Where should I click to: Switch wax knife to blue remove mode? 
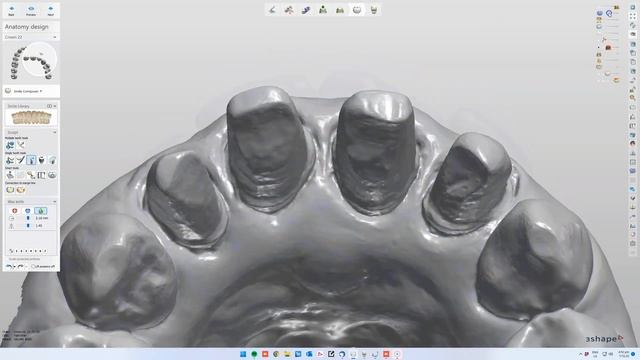pyautogui.click(x=28, y=211)
